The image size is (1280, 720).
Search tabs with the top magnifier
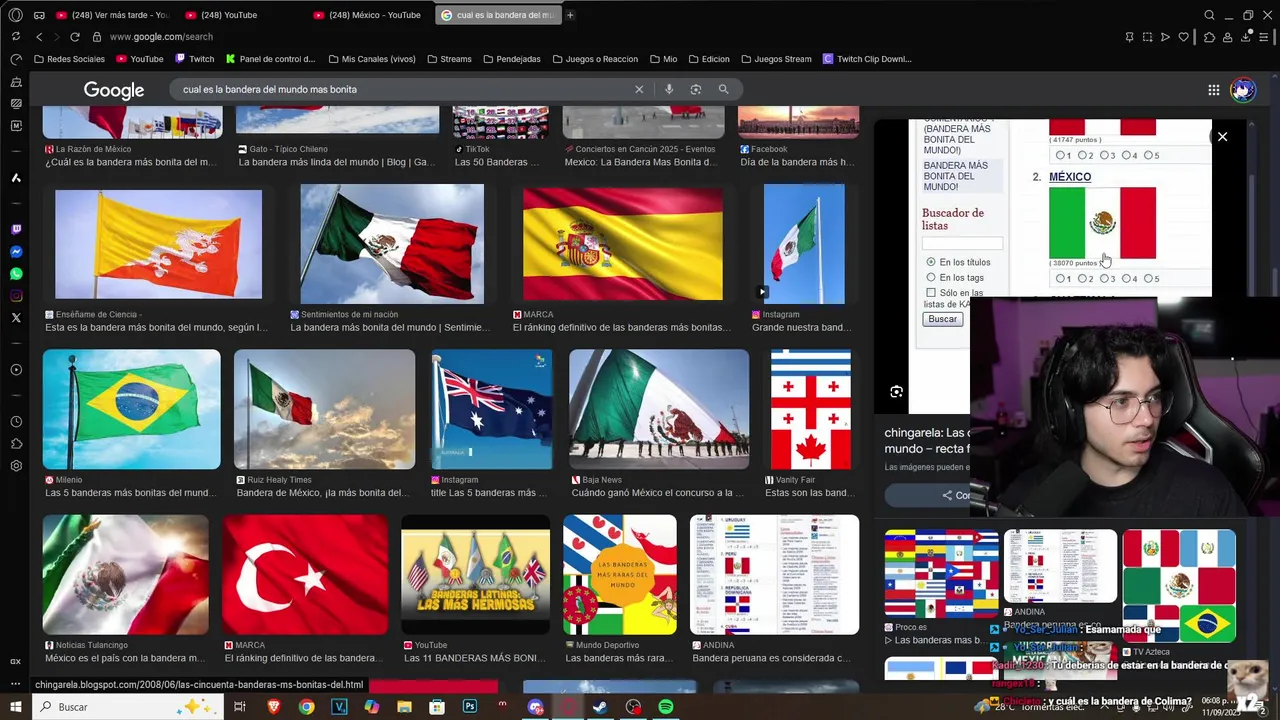click(1209, 15)
